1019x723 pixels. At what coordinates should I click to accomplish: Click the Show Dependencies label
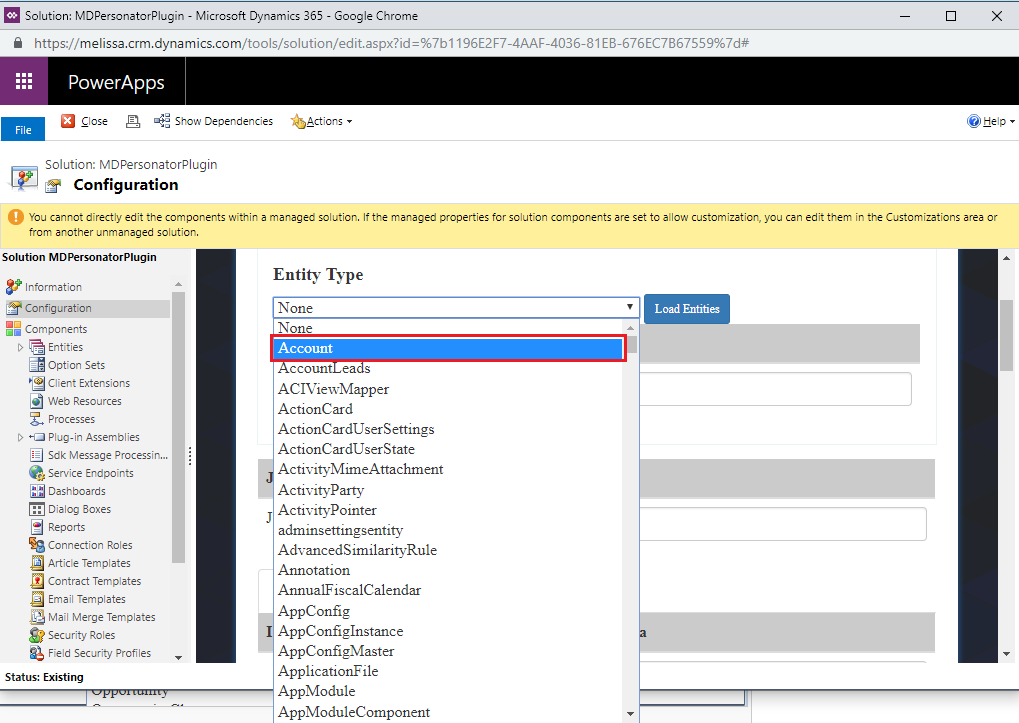pos(224,121)
